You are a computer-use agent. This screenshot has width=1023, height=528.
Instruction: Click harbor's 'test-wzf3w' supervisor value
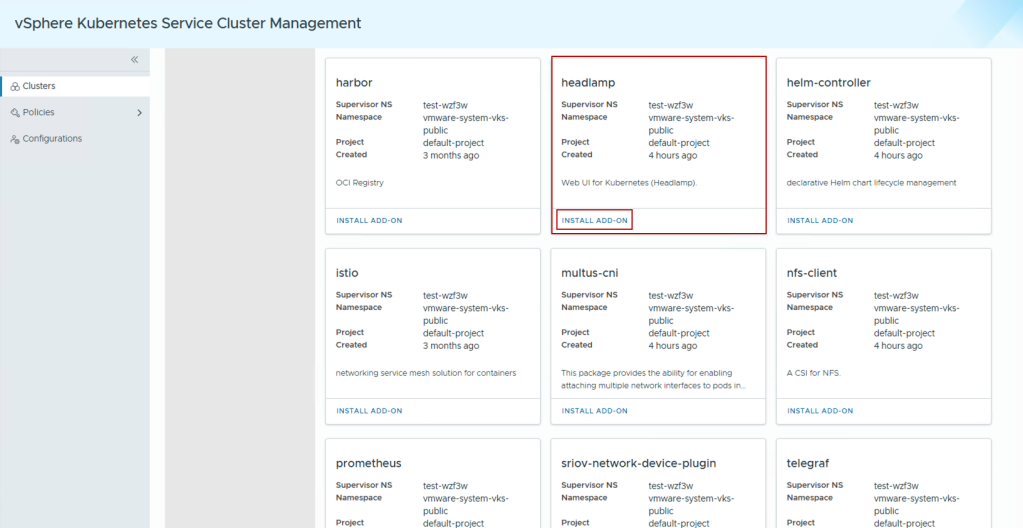(x=445, y=105)
